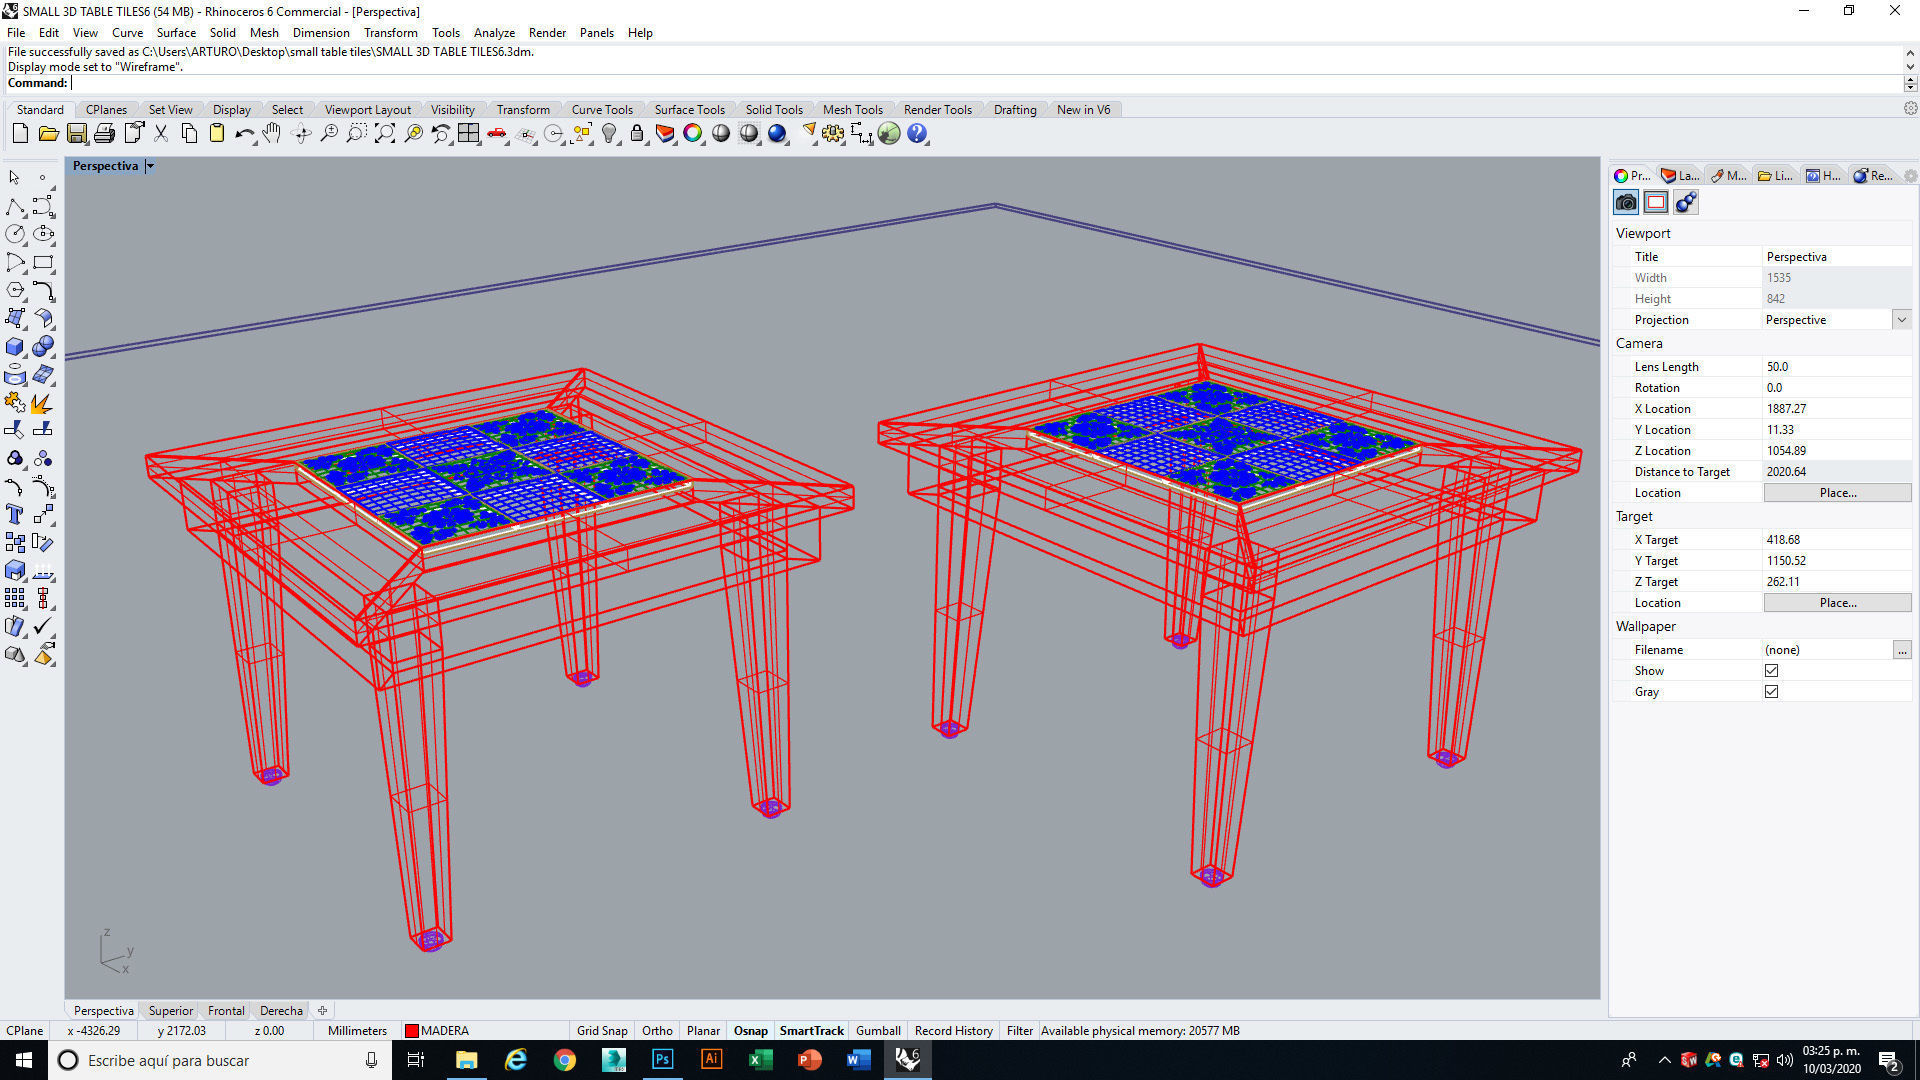
Task: Click the Save file icon
Action: tap(76, 134)
